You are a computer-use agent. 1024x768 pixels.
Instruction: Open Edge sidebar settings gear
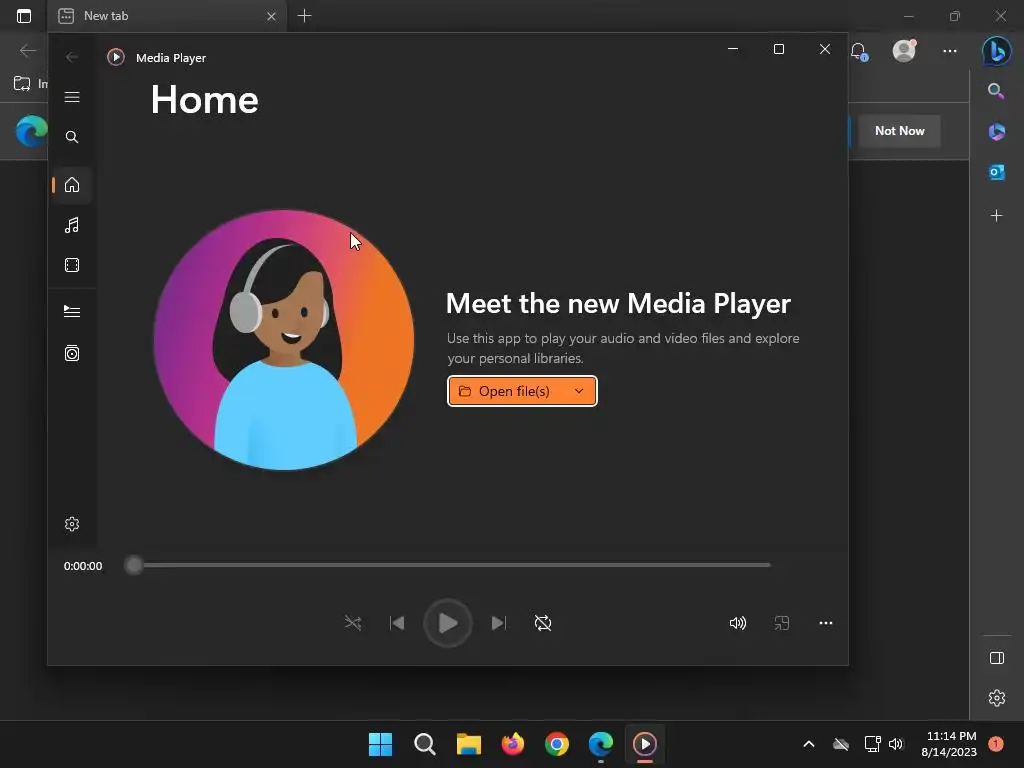click(997, 698)
